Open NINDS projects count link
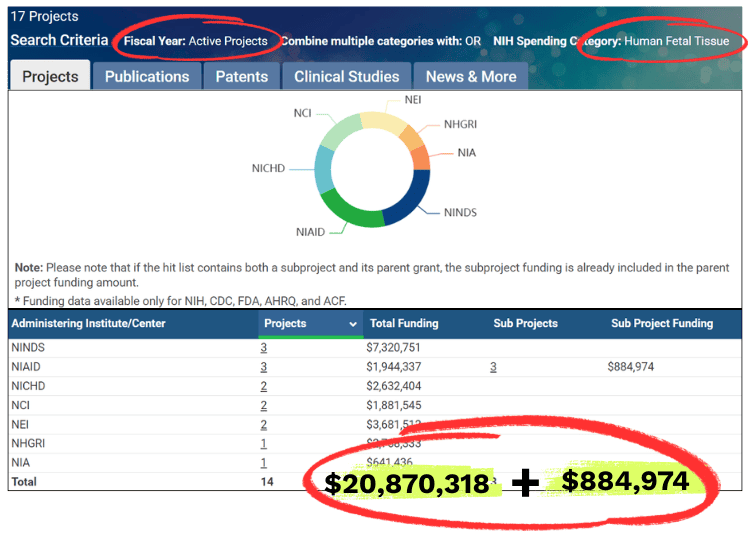The height and width of the screenshot is (535, 750). coord(264,347)
